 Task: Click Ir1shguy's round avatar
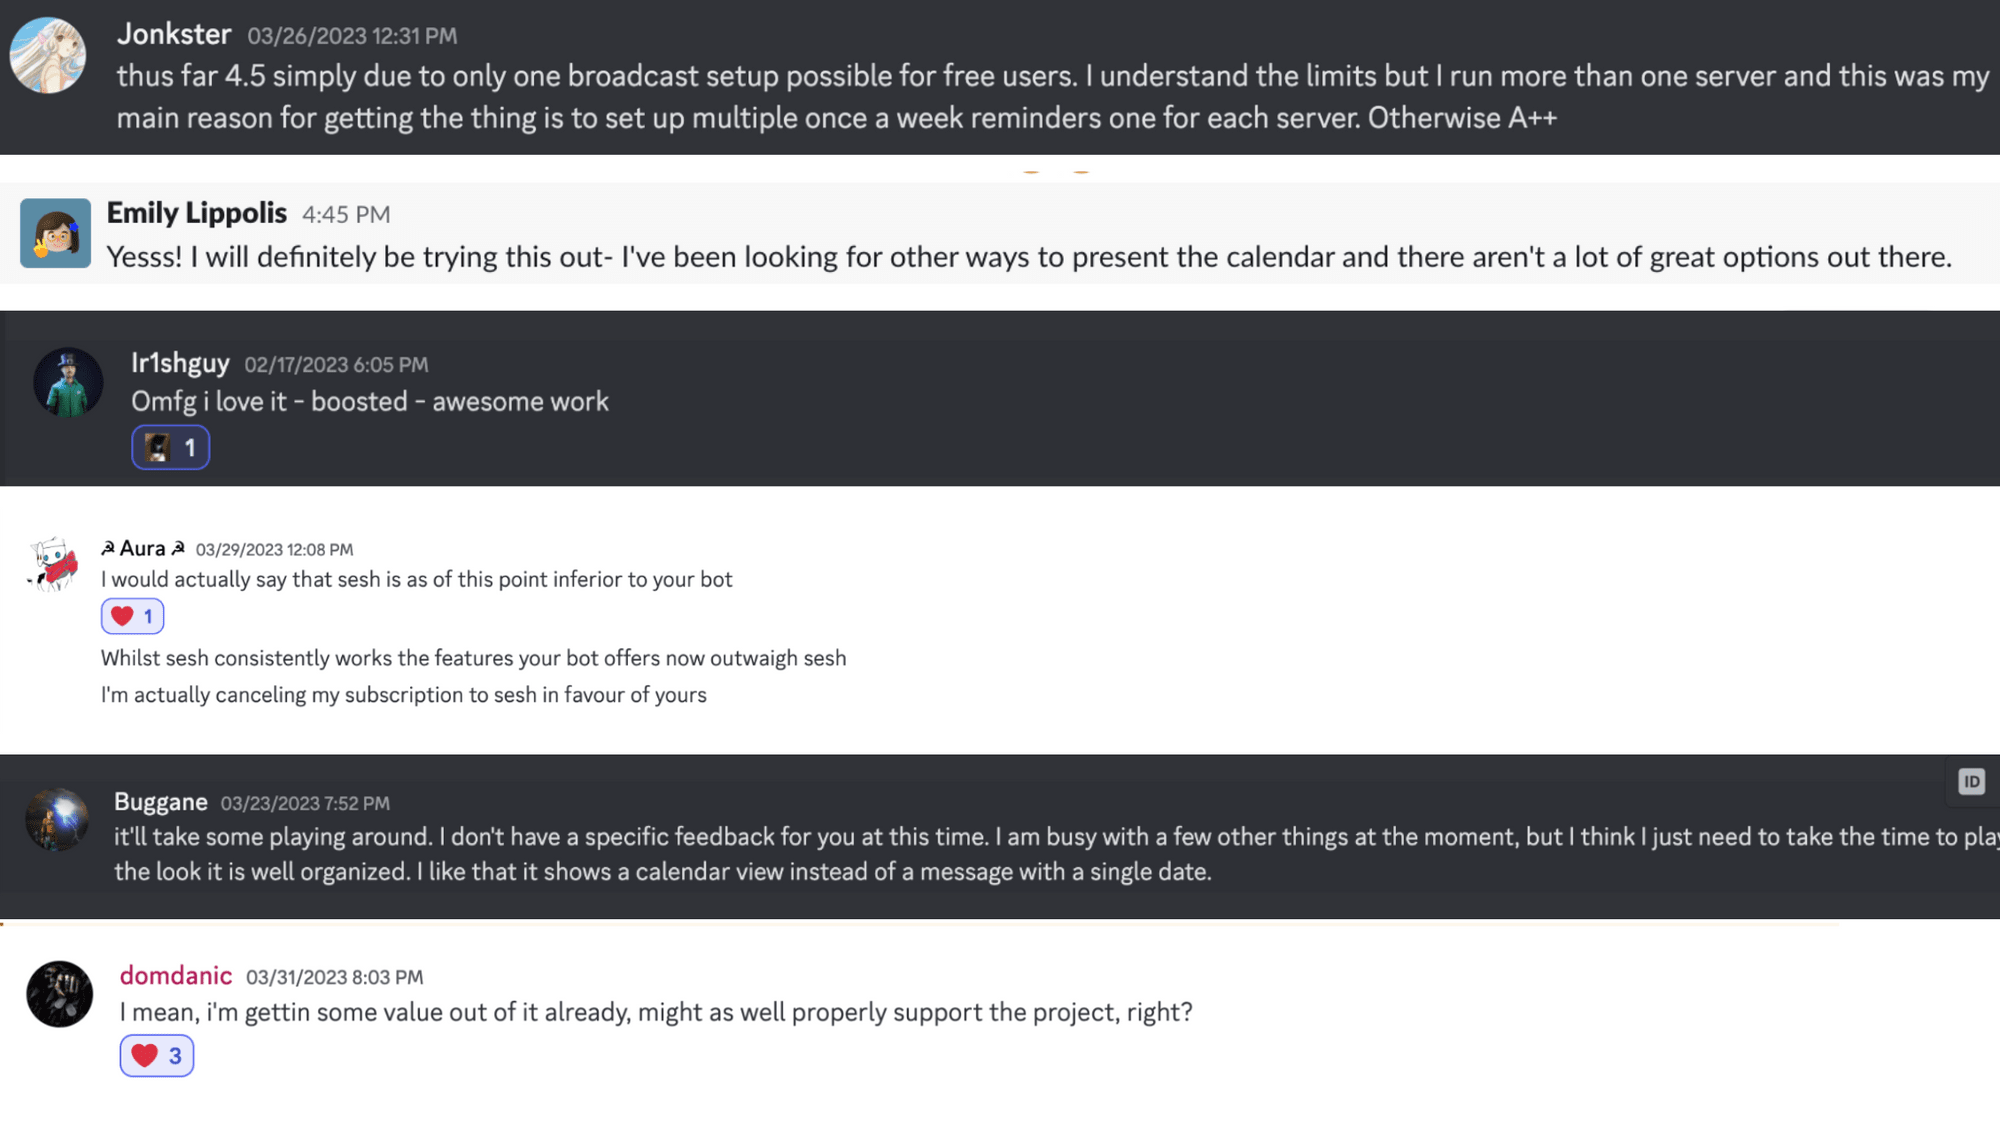[x=68, y=382]
